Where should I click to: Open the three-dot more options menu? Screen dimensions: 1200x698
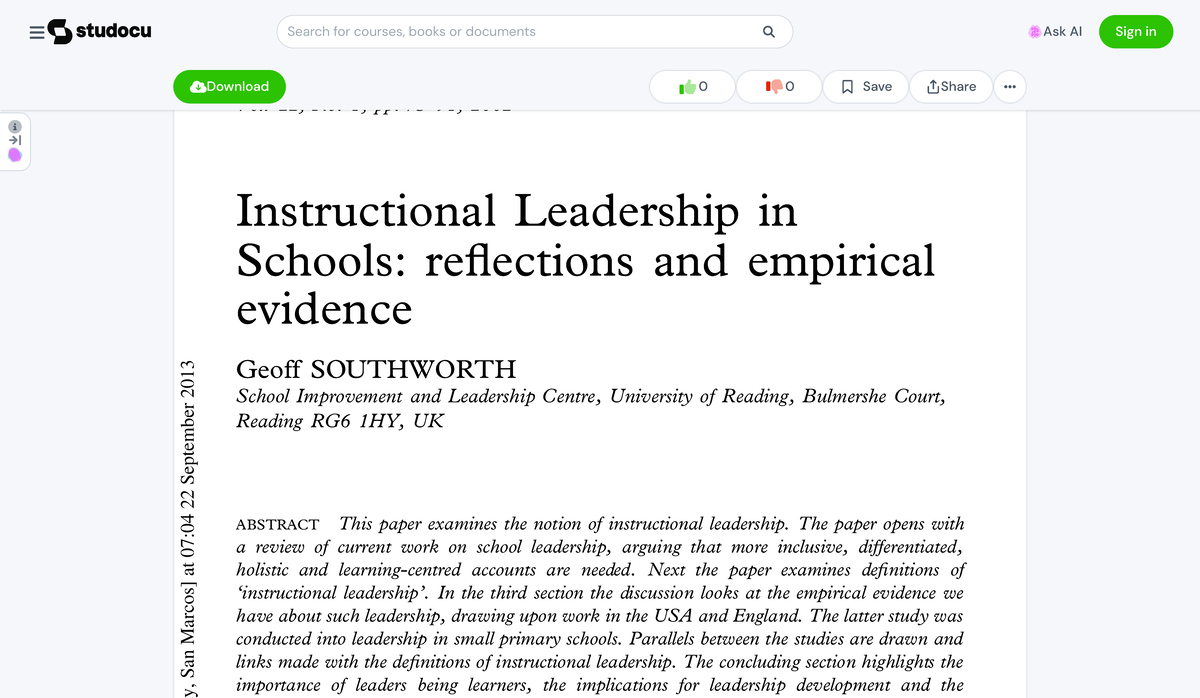click(1010, 87)
